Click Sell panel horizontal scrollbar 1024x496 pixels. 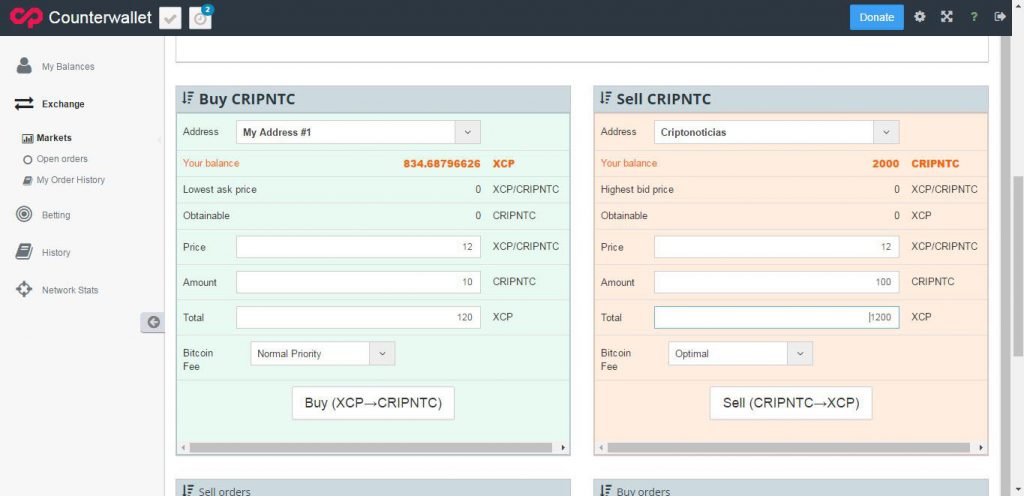click(789, 448)
